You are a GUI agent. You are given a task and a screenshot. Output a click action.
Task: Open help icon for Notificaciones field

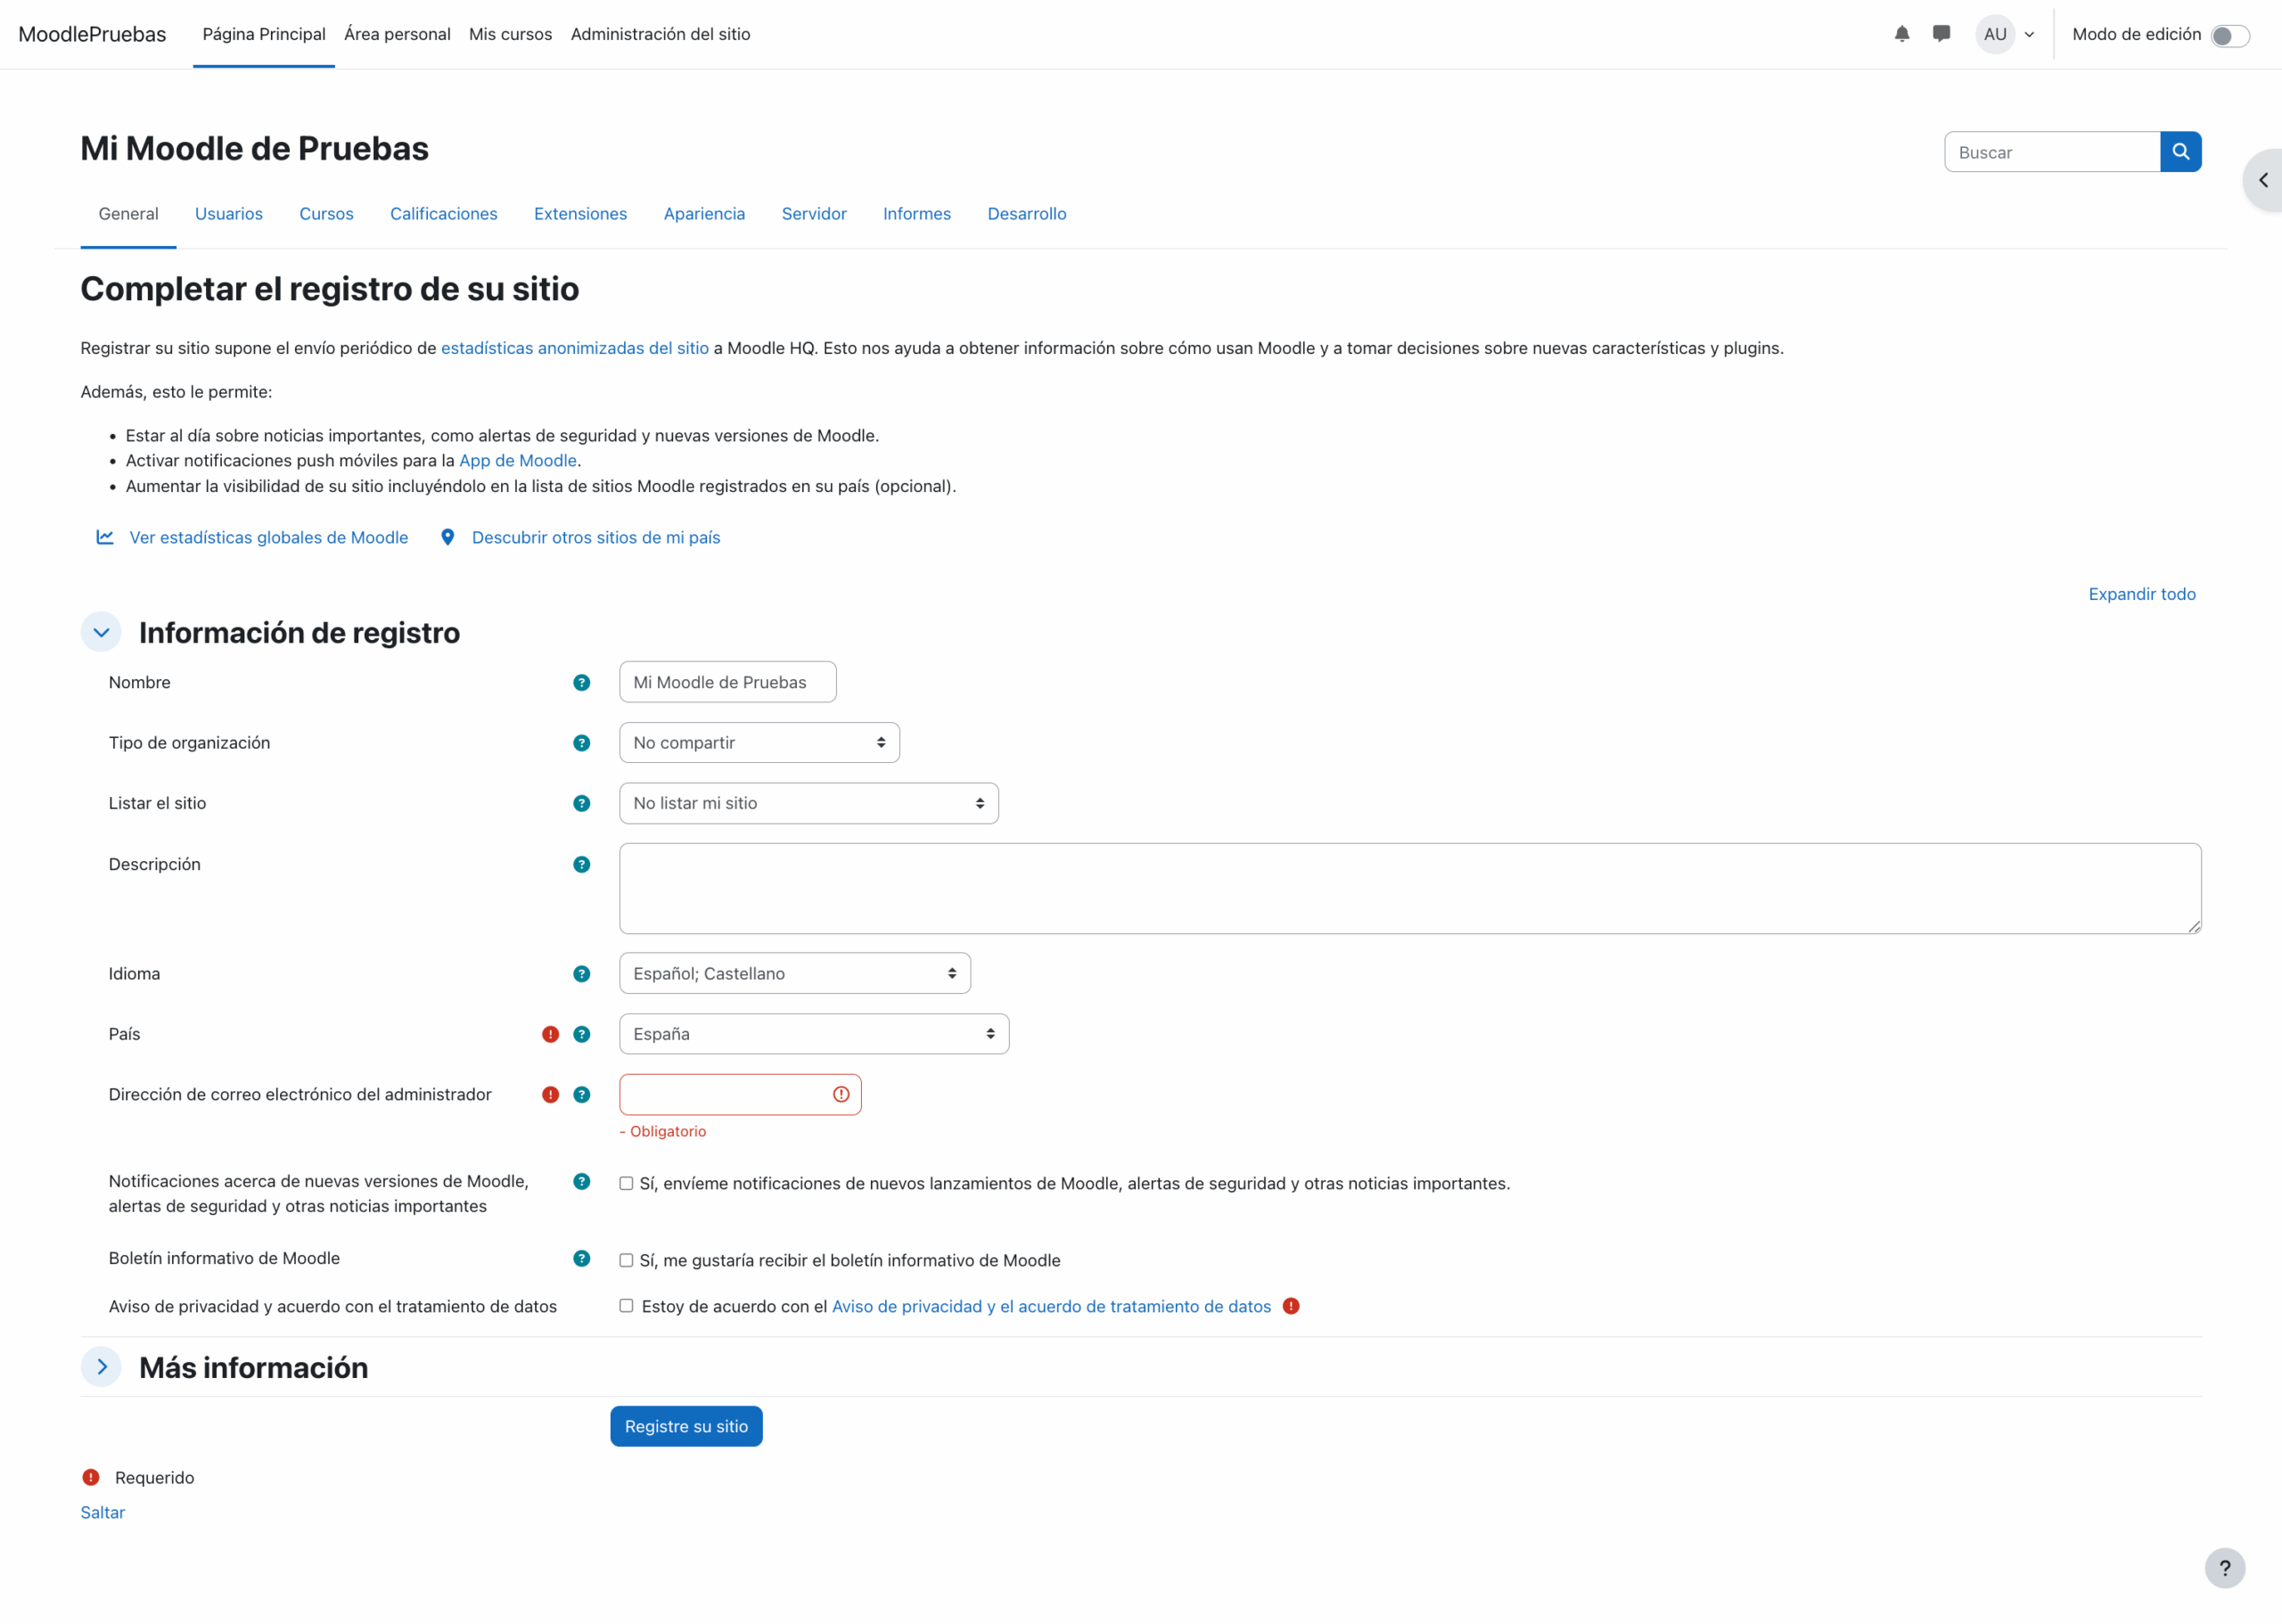click(581, 1182)
